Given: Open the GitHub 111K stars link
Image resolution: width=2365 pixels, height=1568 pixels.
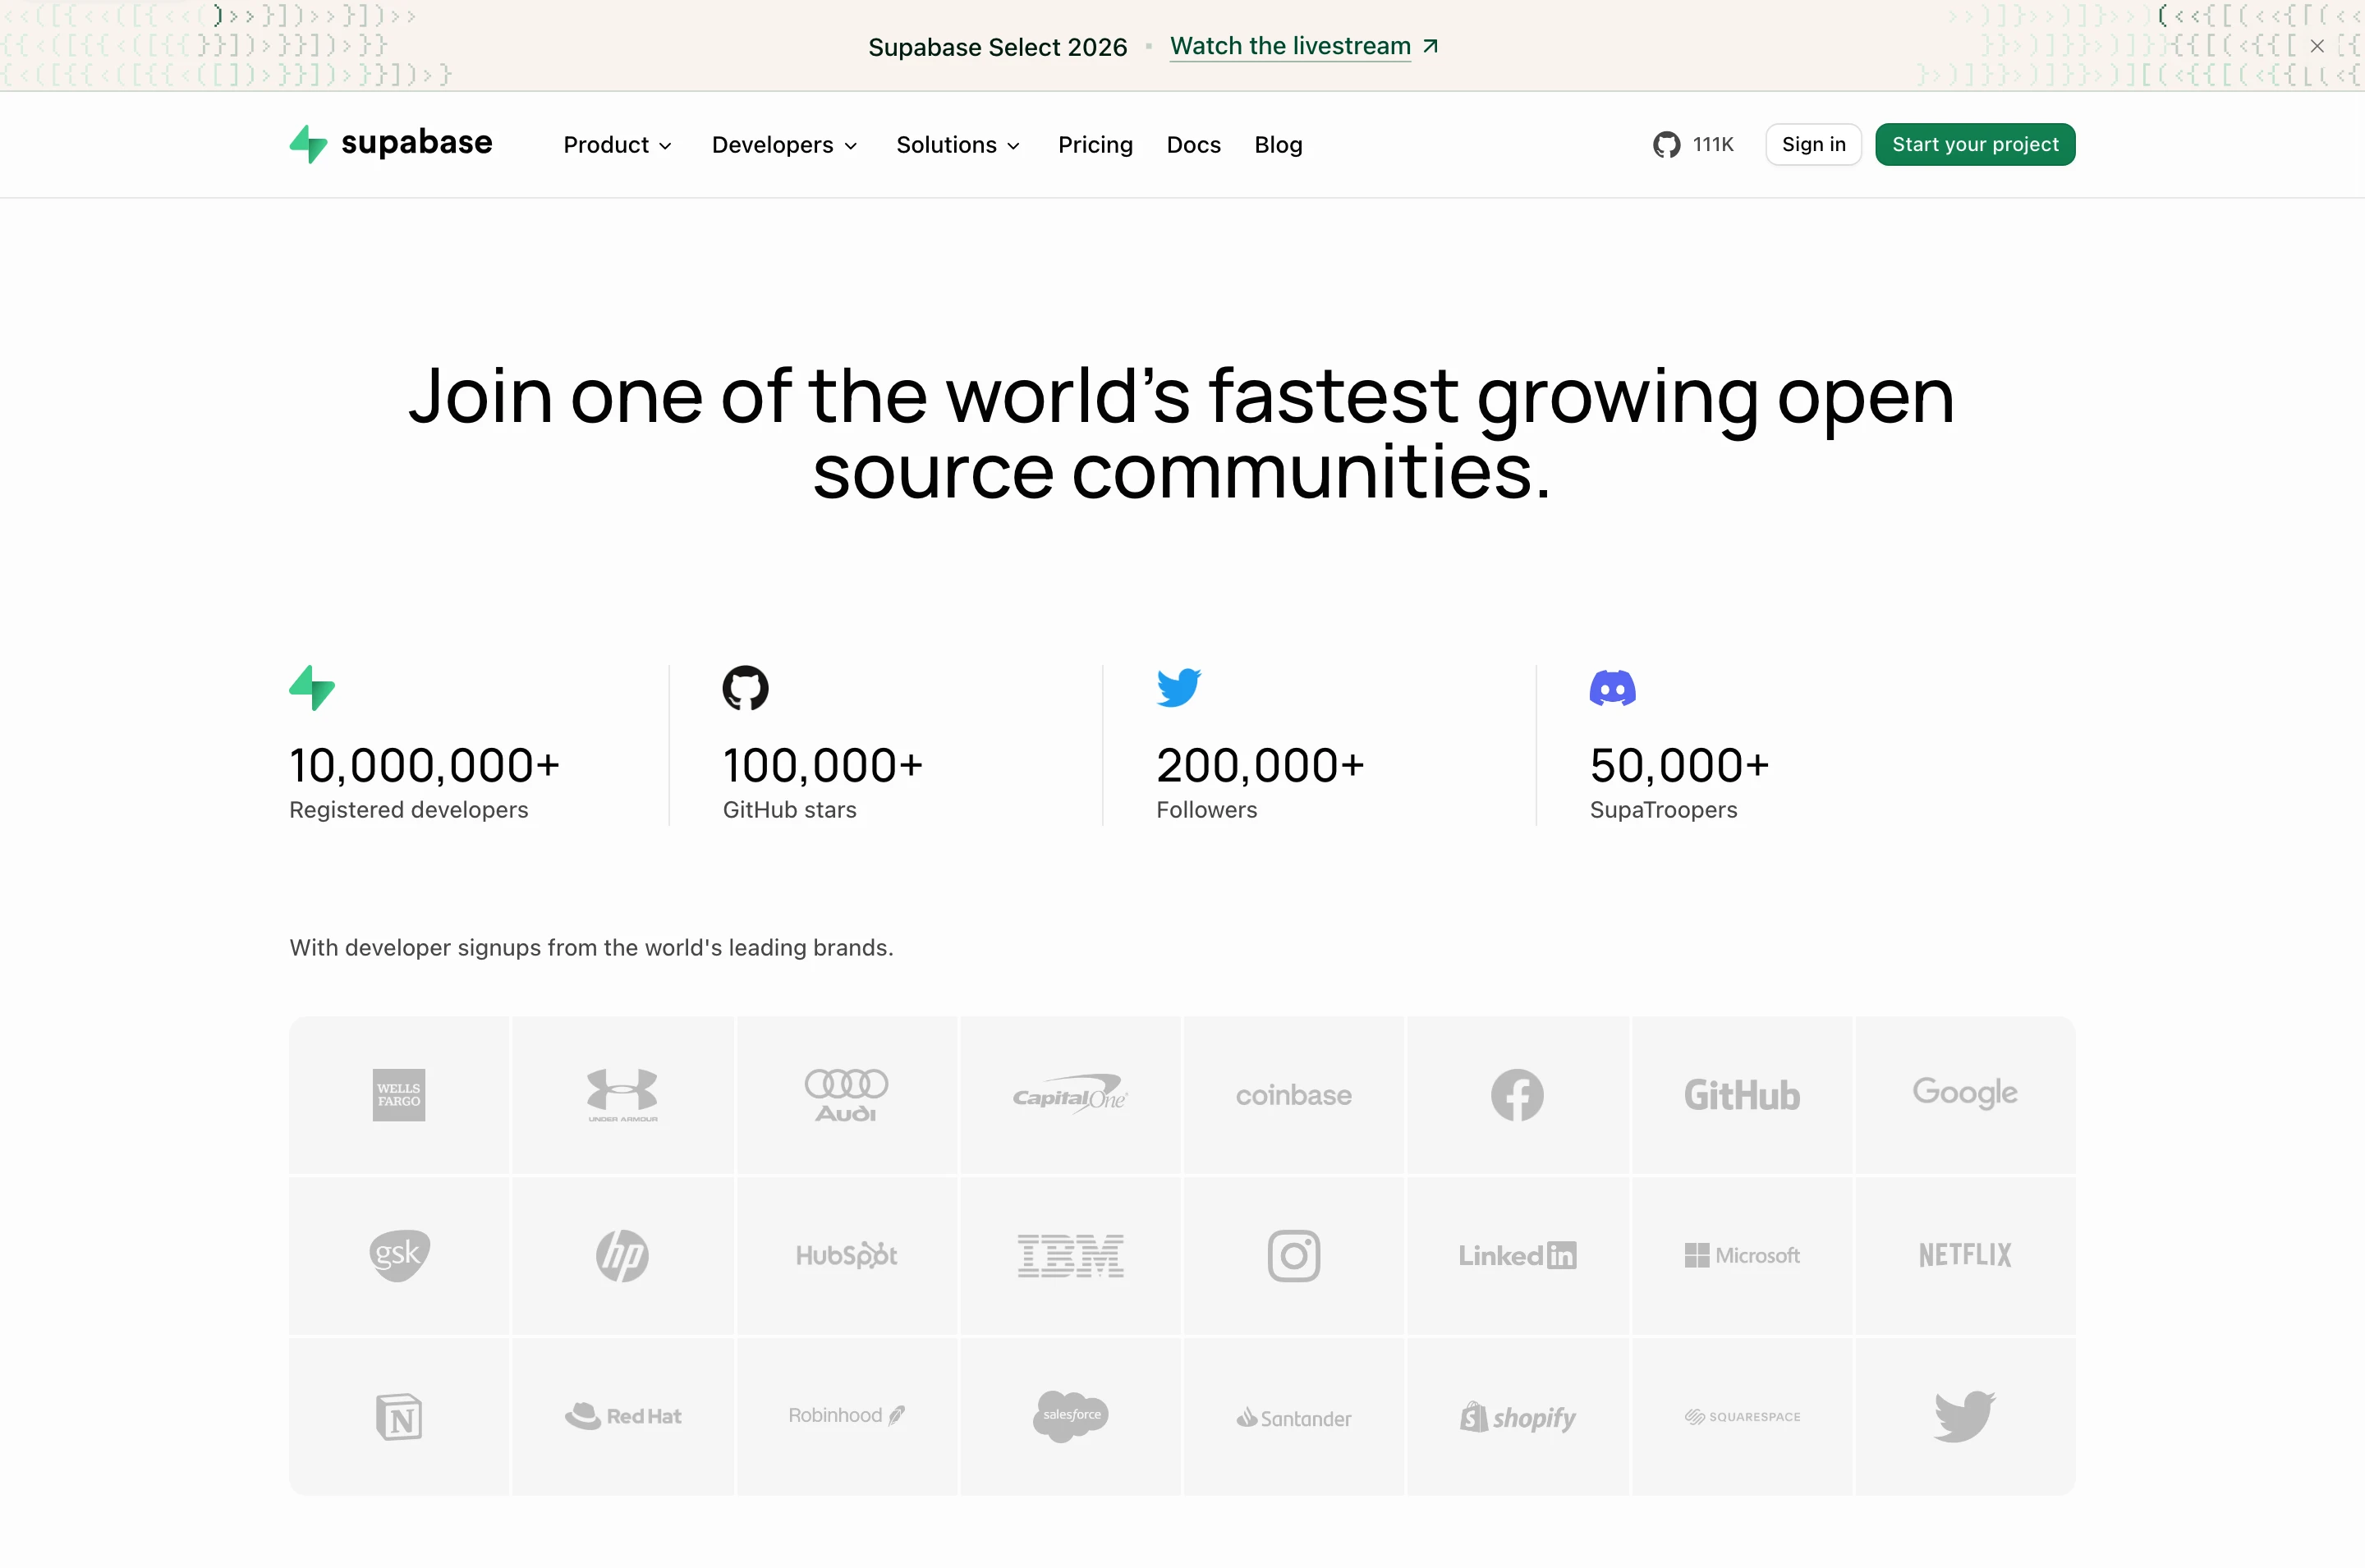Looking at the screenshot, I should 1693,144.
